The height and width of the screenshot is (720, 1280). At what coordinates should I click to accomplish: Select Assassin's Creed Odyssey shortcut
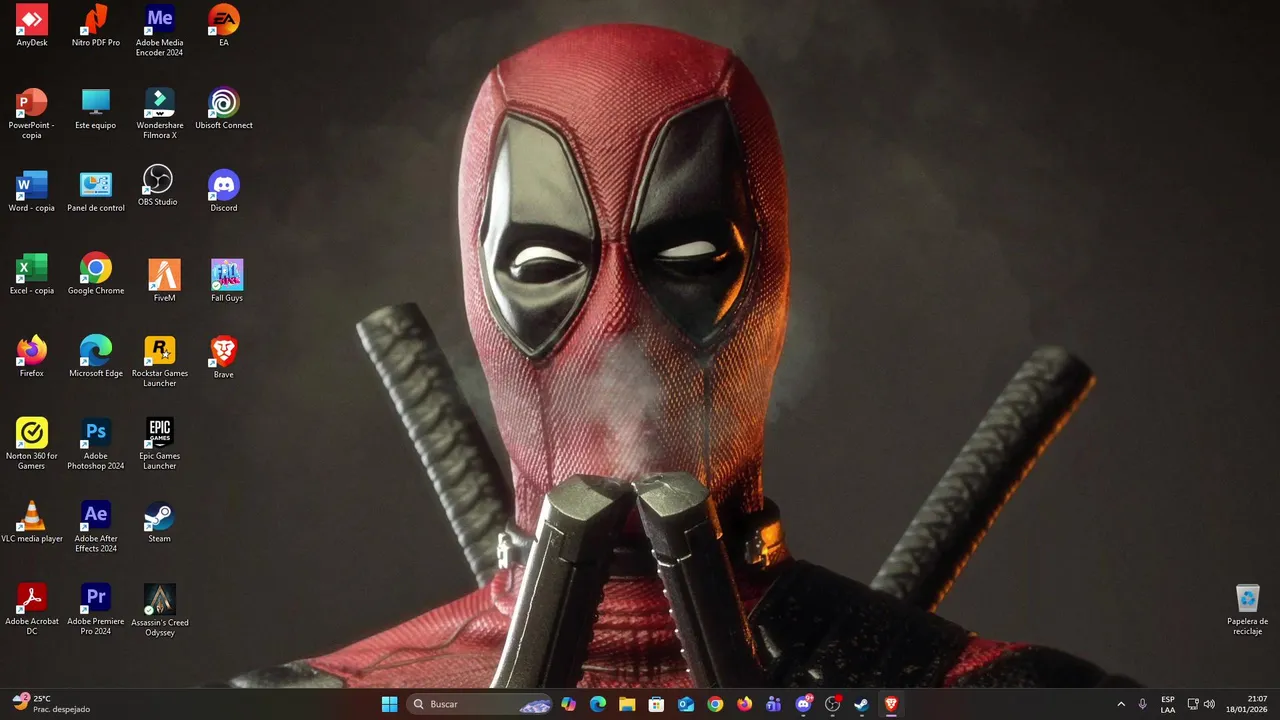point(160,610)
